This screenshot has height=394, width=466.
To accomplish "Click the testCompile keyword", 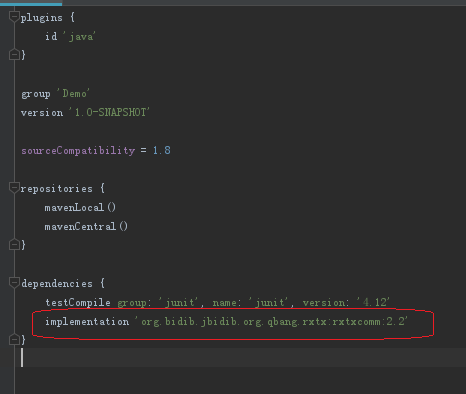I will pos(78,303).
